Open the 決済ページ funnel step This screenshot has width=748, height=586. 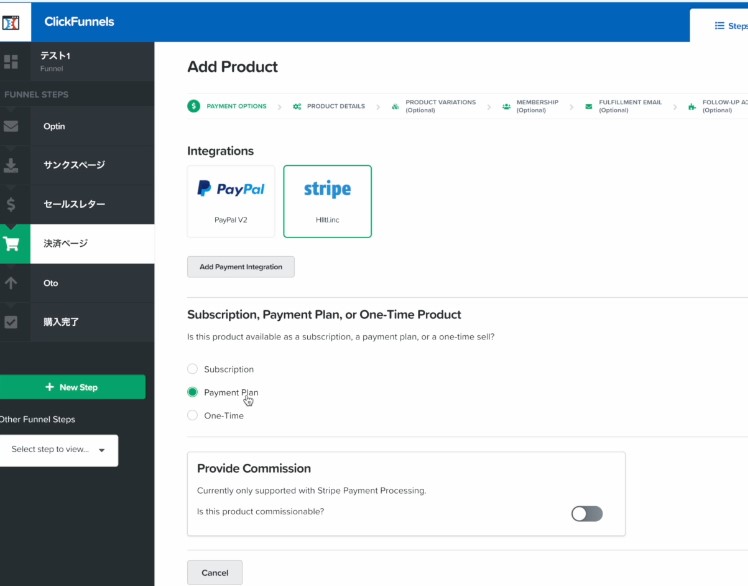(x=77, y=244)
